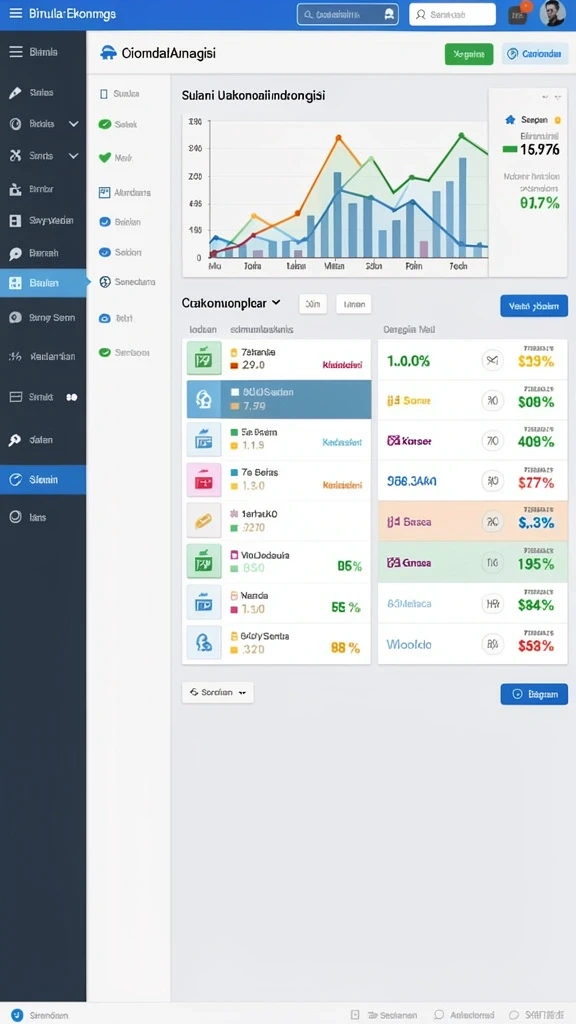Click the speech bubble icon in sidebar
The width and height of the screenshot is (576, 1024).
[15, 253]
